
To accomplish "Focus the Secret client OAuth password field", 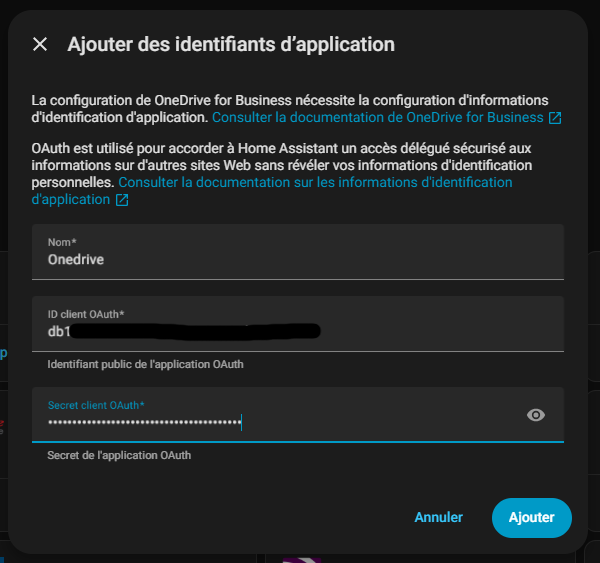I will click(x=280, y=422).
